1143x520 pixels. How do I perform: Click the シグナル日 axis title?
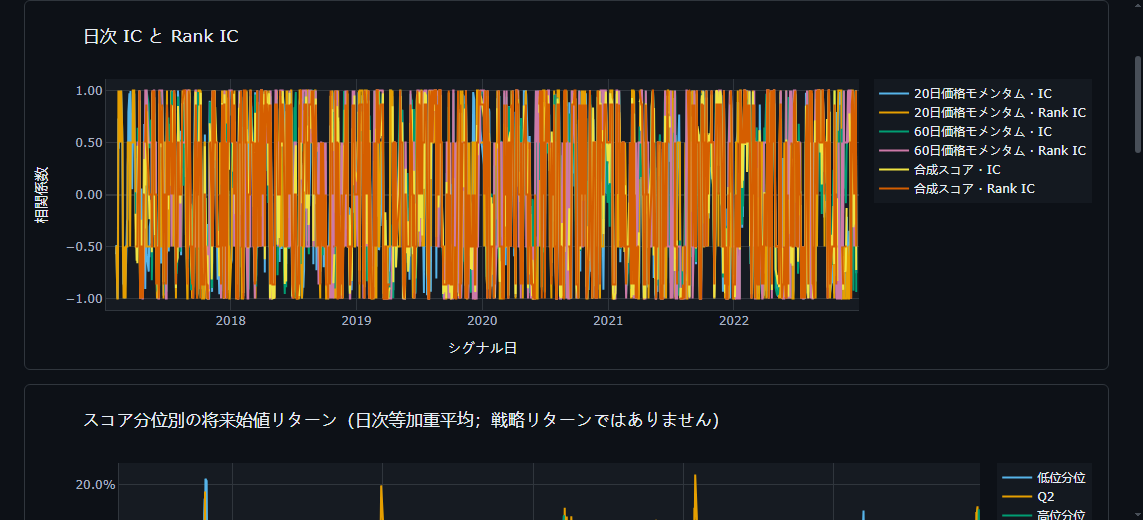pos(483,349)
